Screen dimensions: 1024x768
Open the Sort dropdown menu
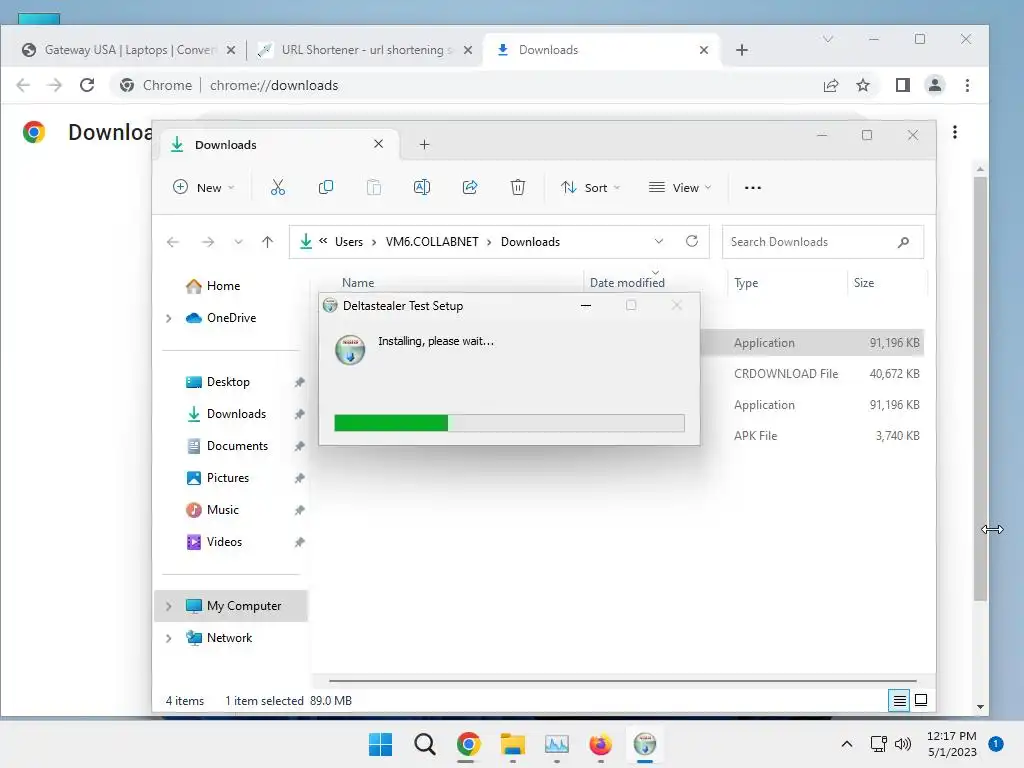tap(590, 187)
